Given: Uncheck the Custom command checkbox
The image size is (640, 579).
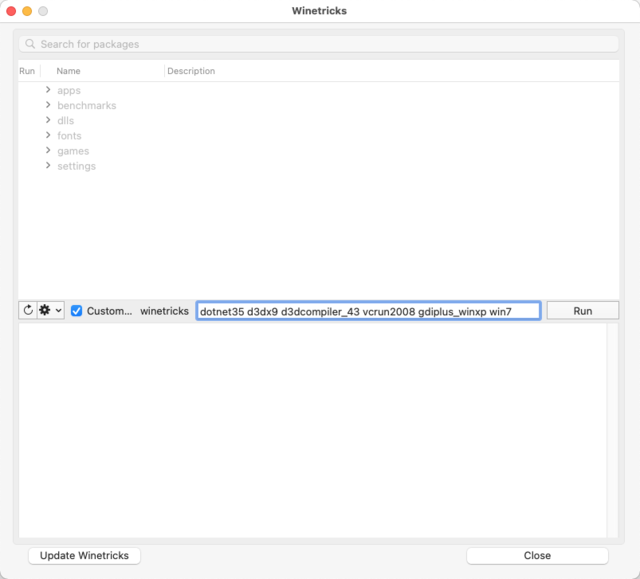Looking at the screenshot, I should coord(76,311).
